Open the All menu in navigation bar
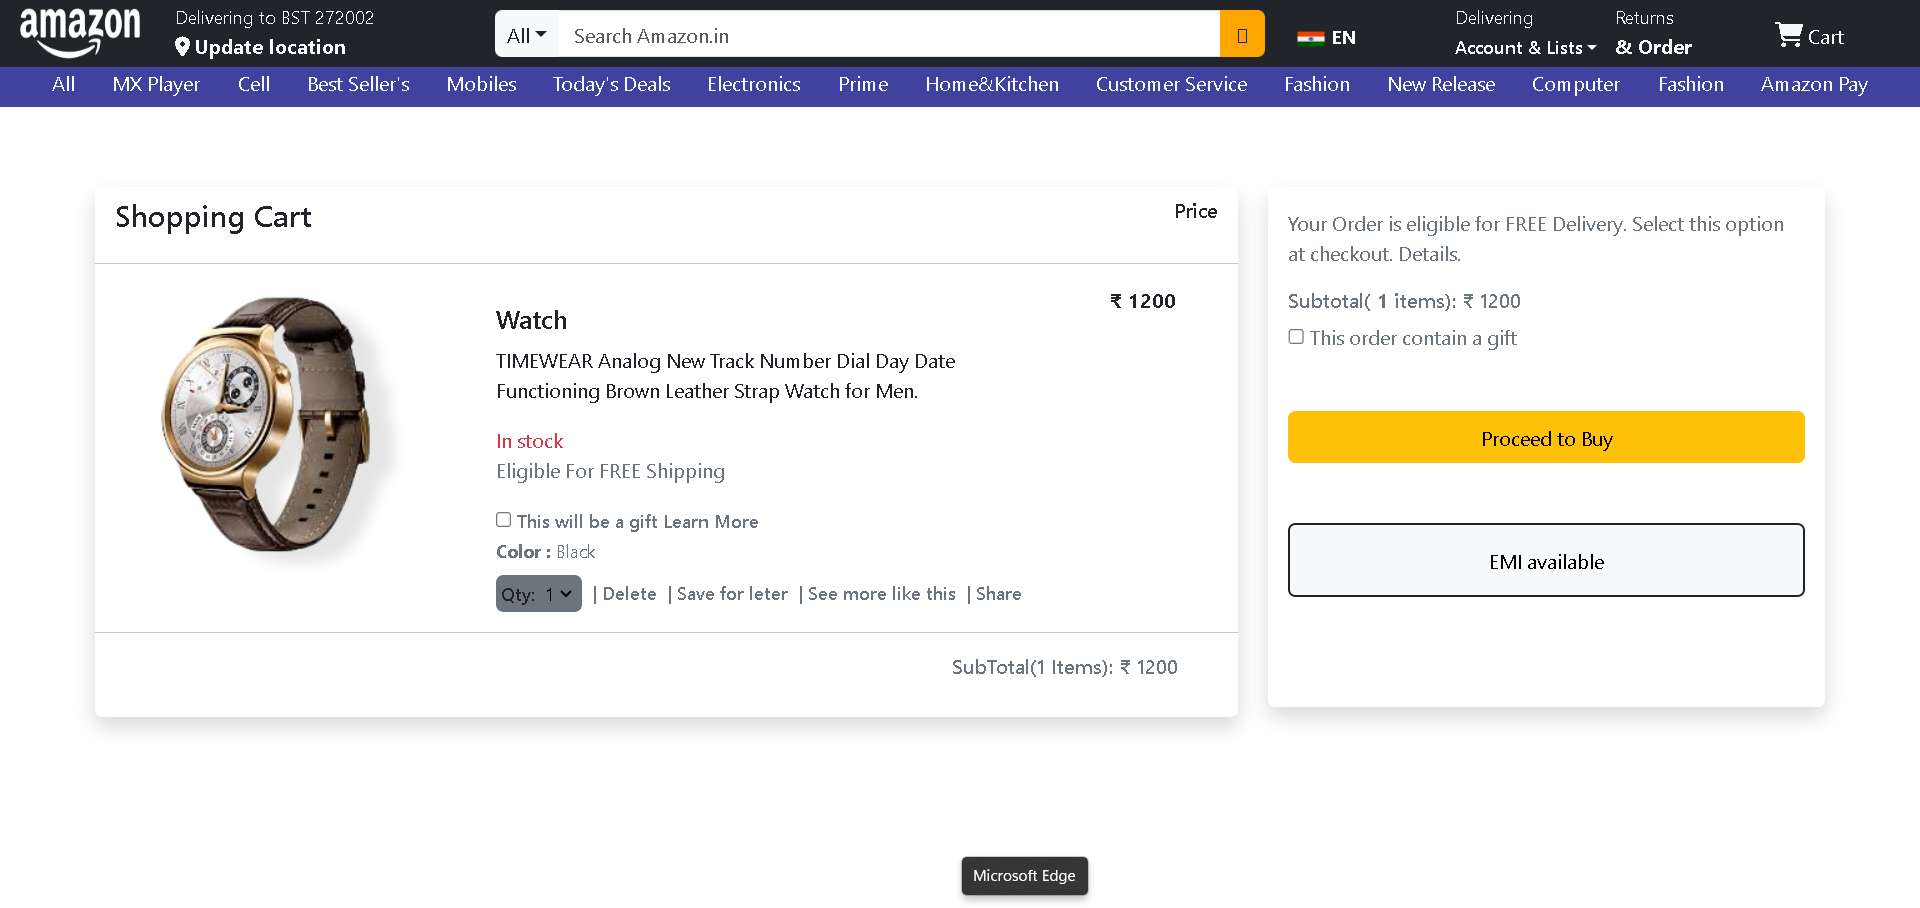 pyautogui.click(x=63, y=85)
